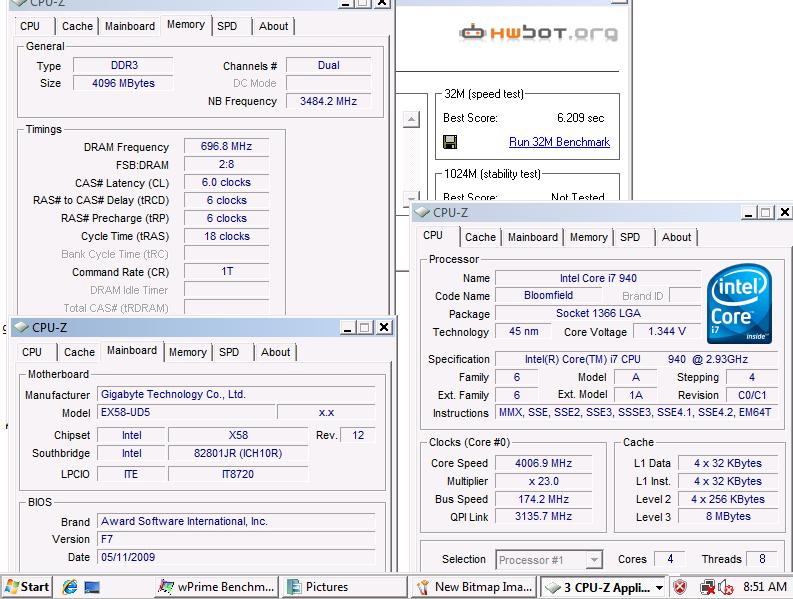The width and height of the screenshot is (793, 599).
Task: Open New Bitmap Image taskbar item
Action: (x=474, y=587)
